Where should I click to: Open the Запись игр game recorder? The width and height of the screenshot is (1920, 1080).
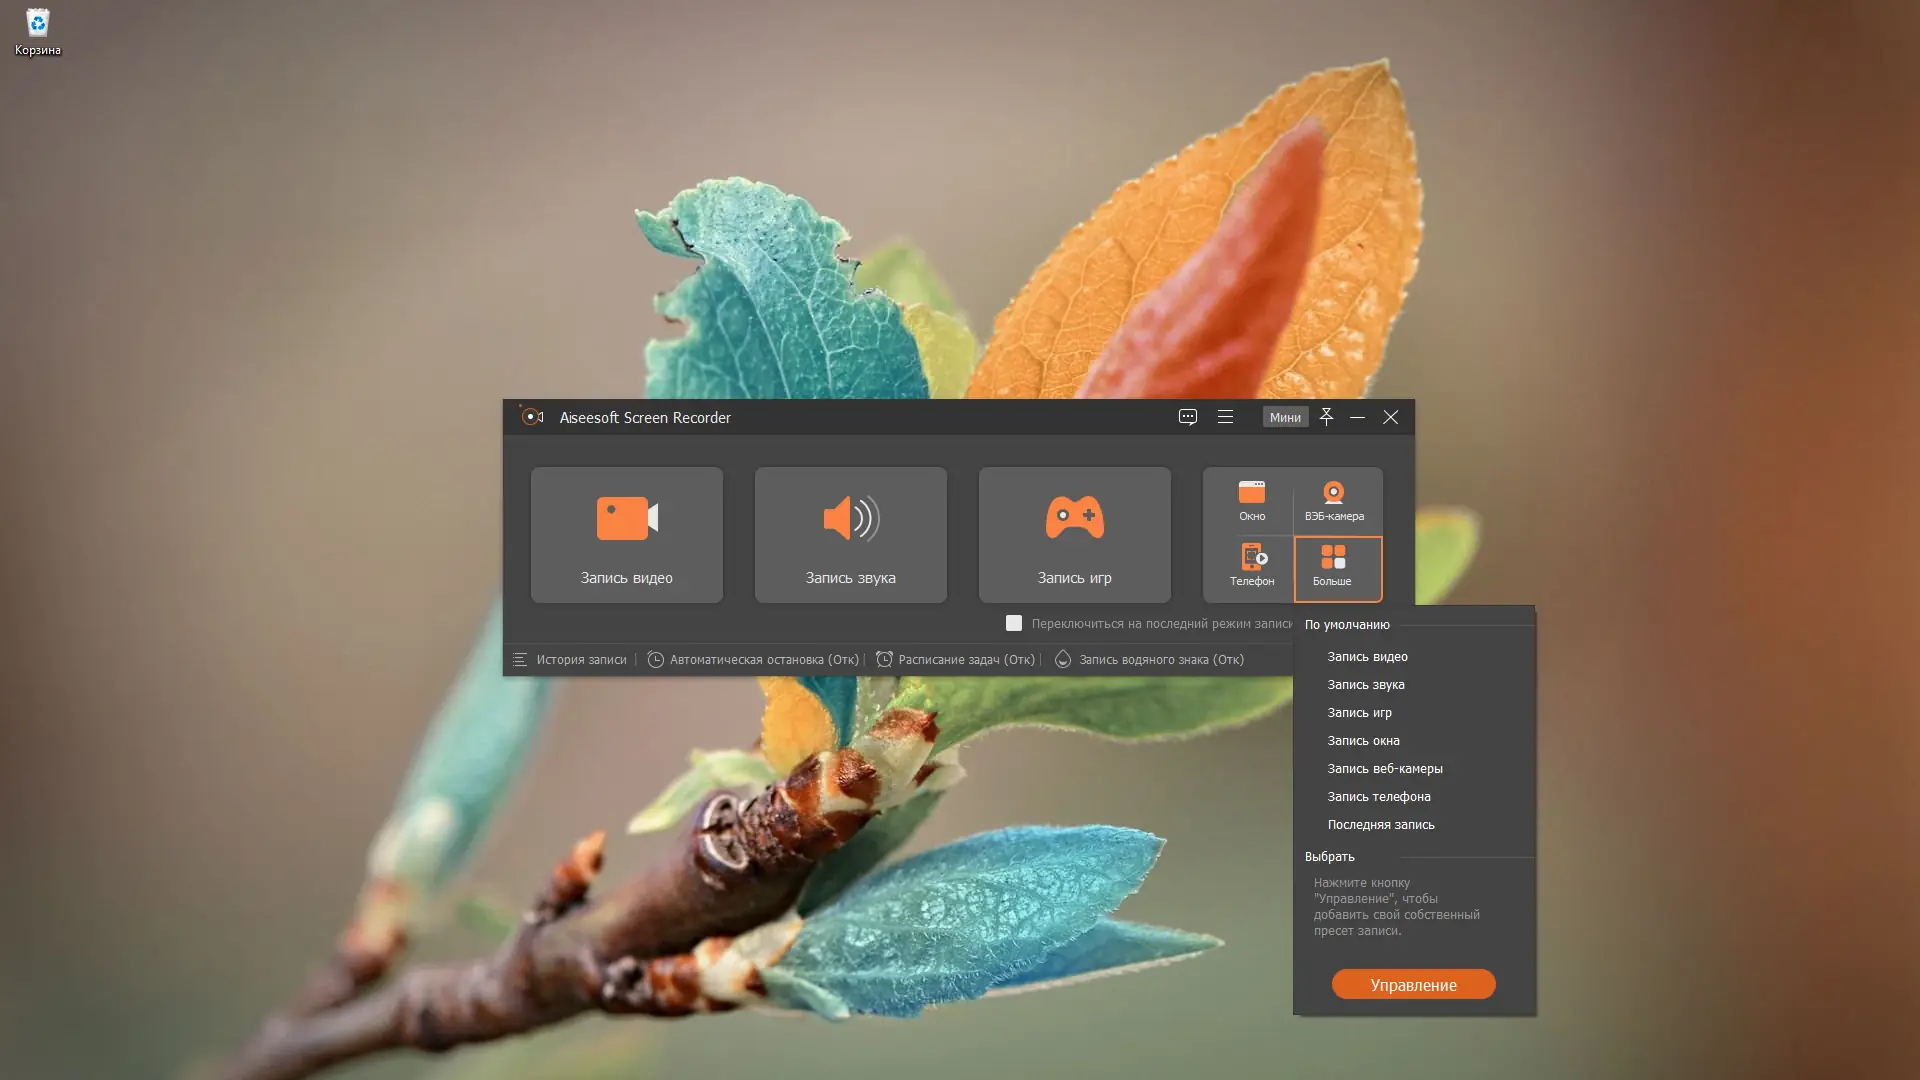pos(1075,535)
